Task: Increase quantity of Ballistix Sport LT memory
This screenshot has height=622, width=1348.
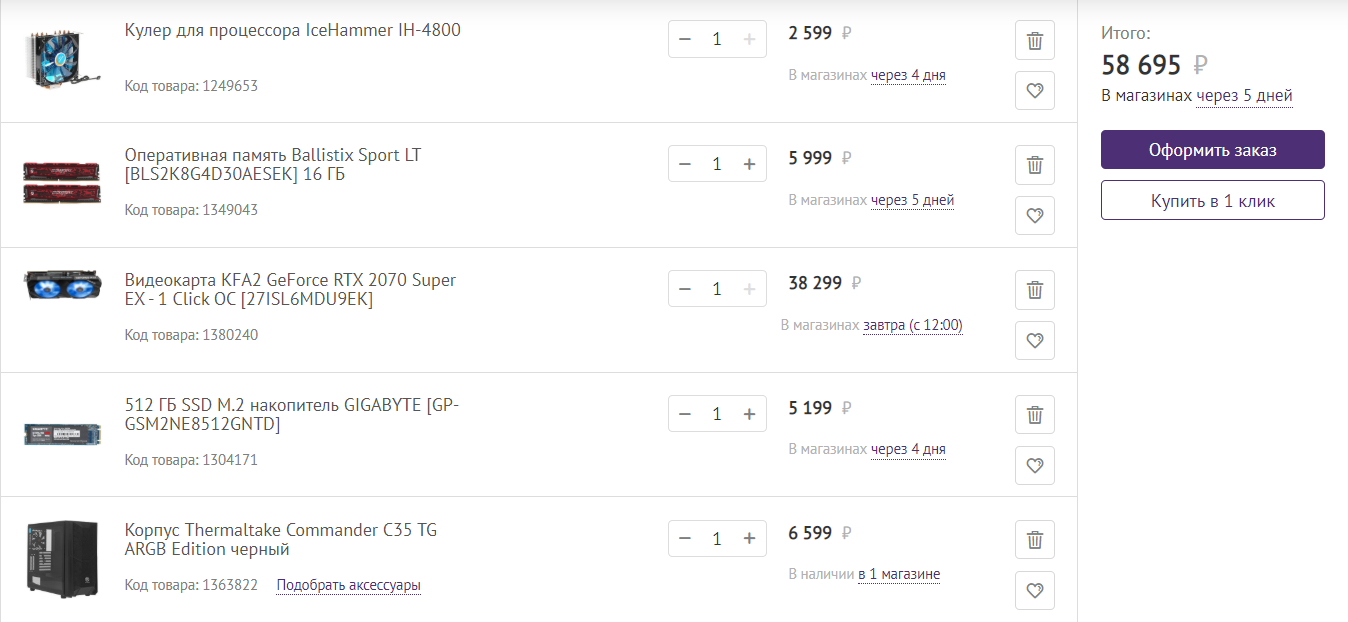Action: (x=749, y=164)
